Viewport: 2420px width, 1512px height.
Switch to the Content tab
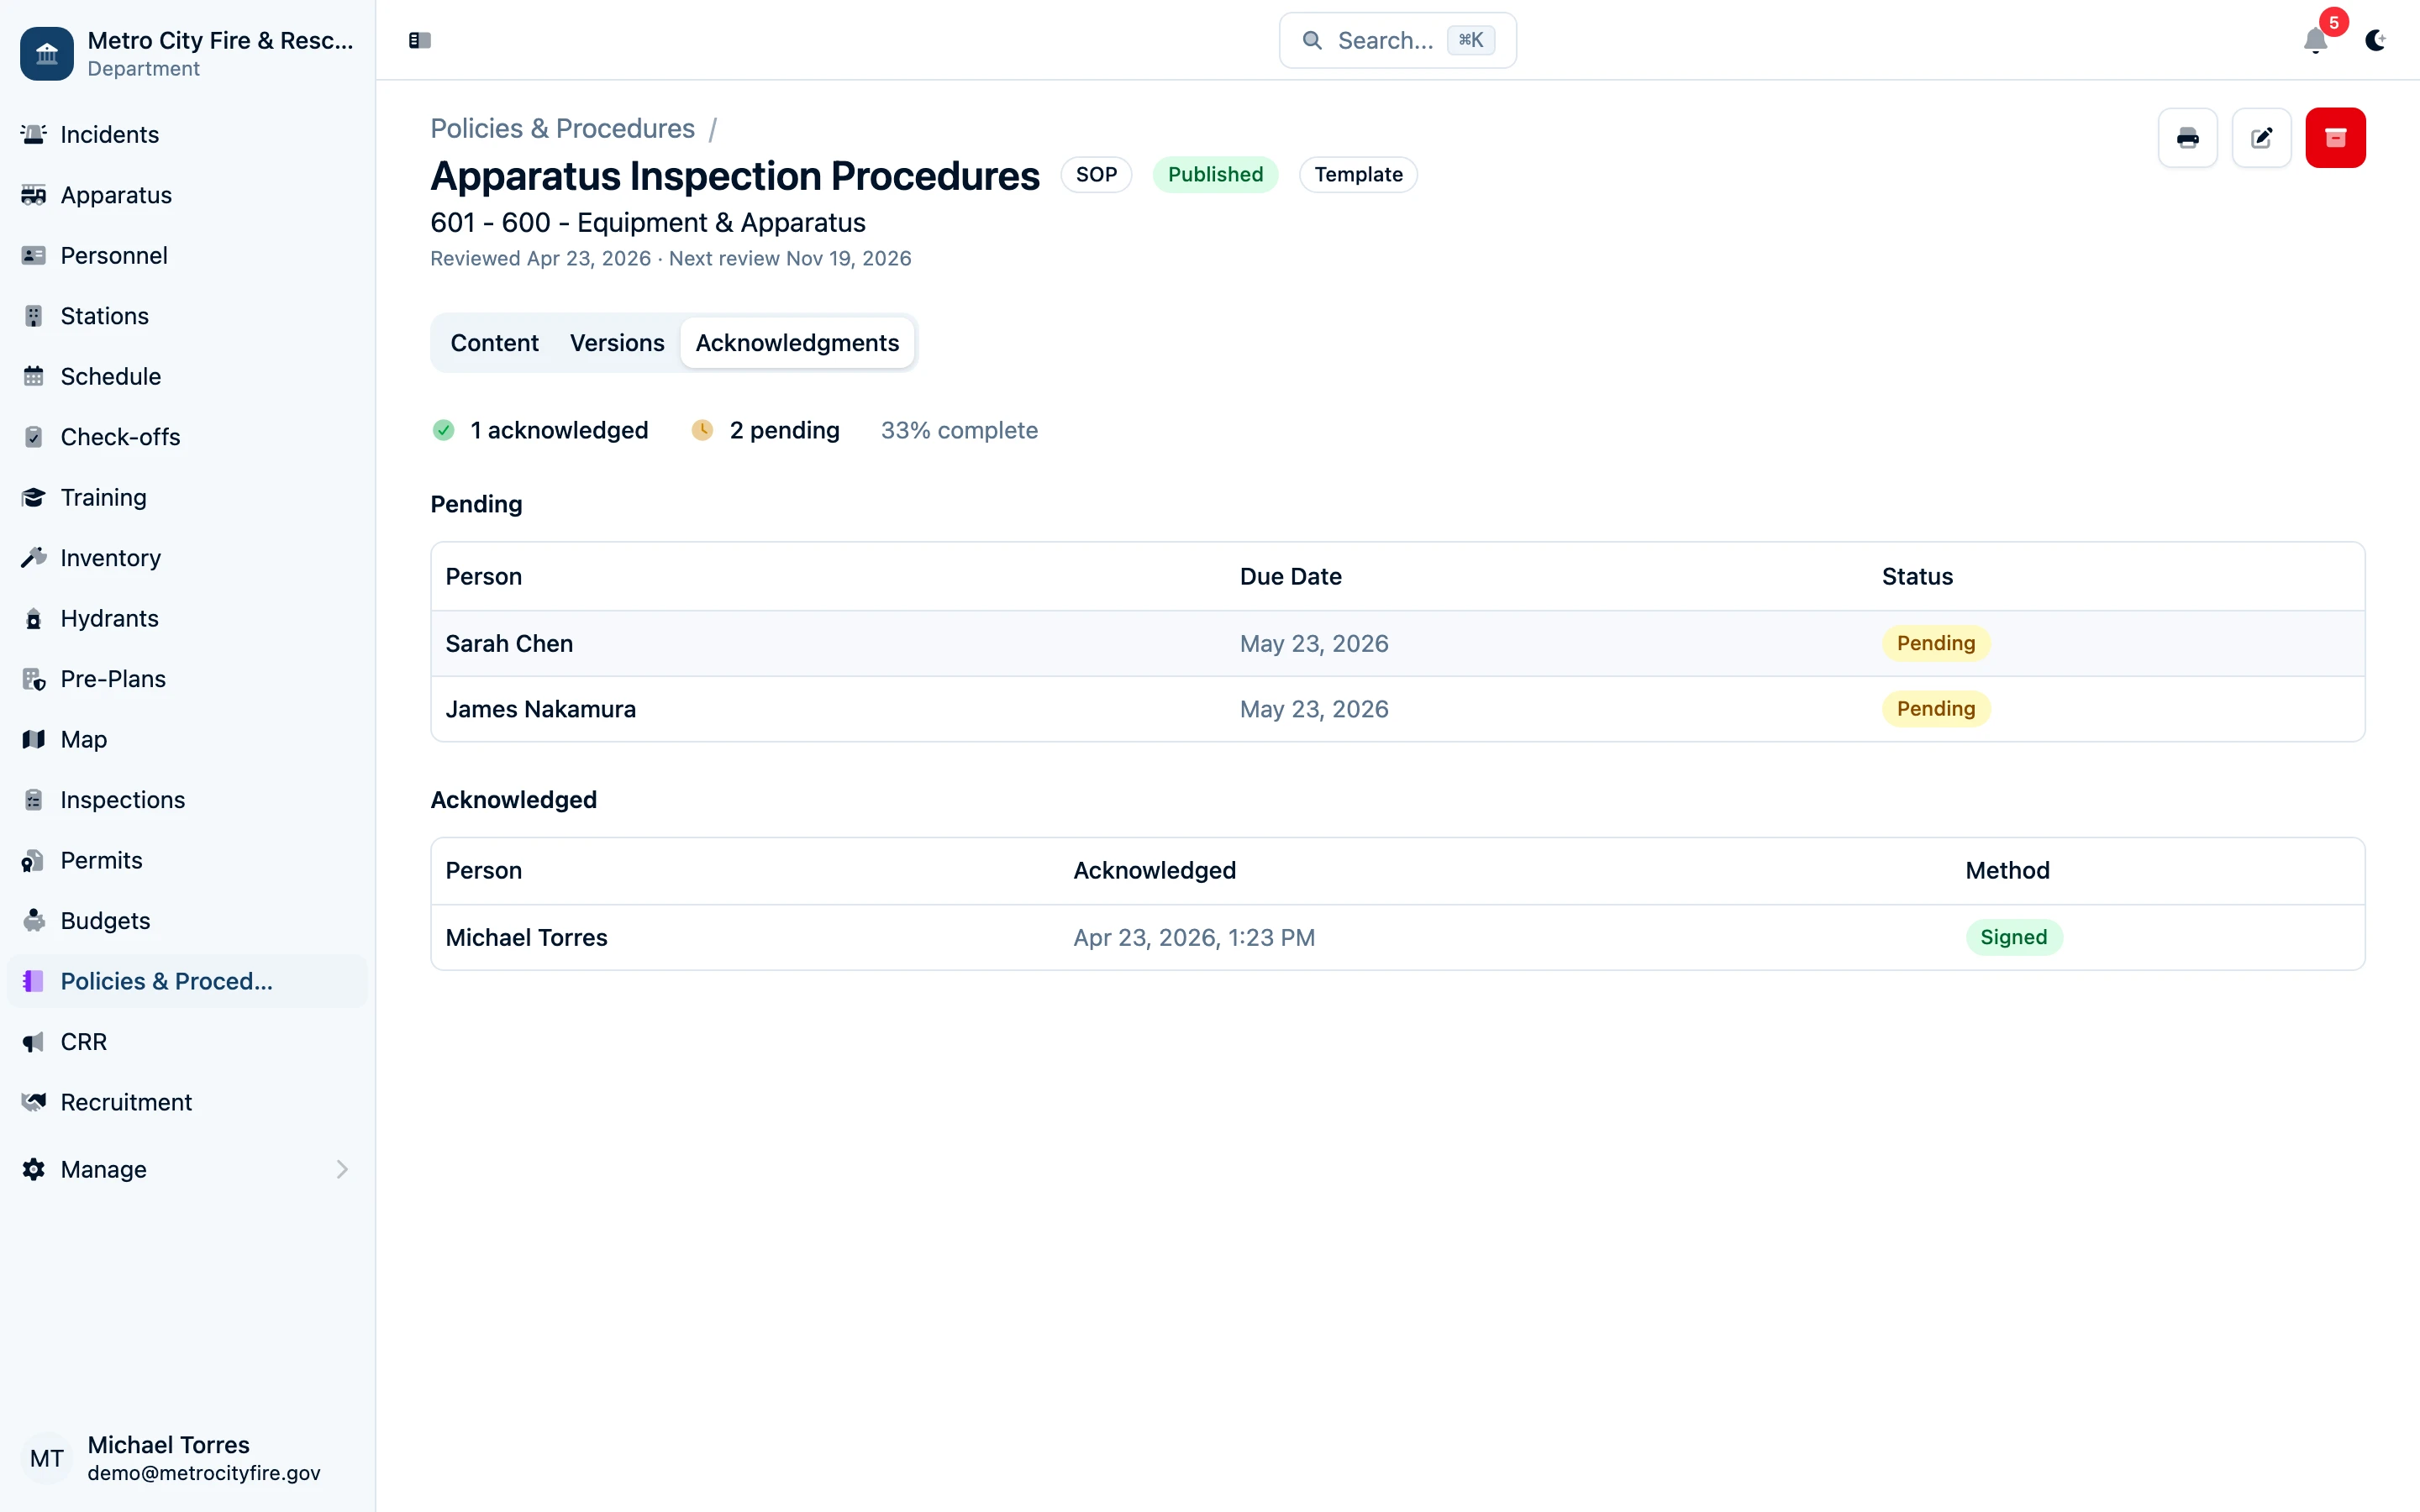pos(494,342)
